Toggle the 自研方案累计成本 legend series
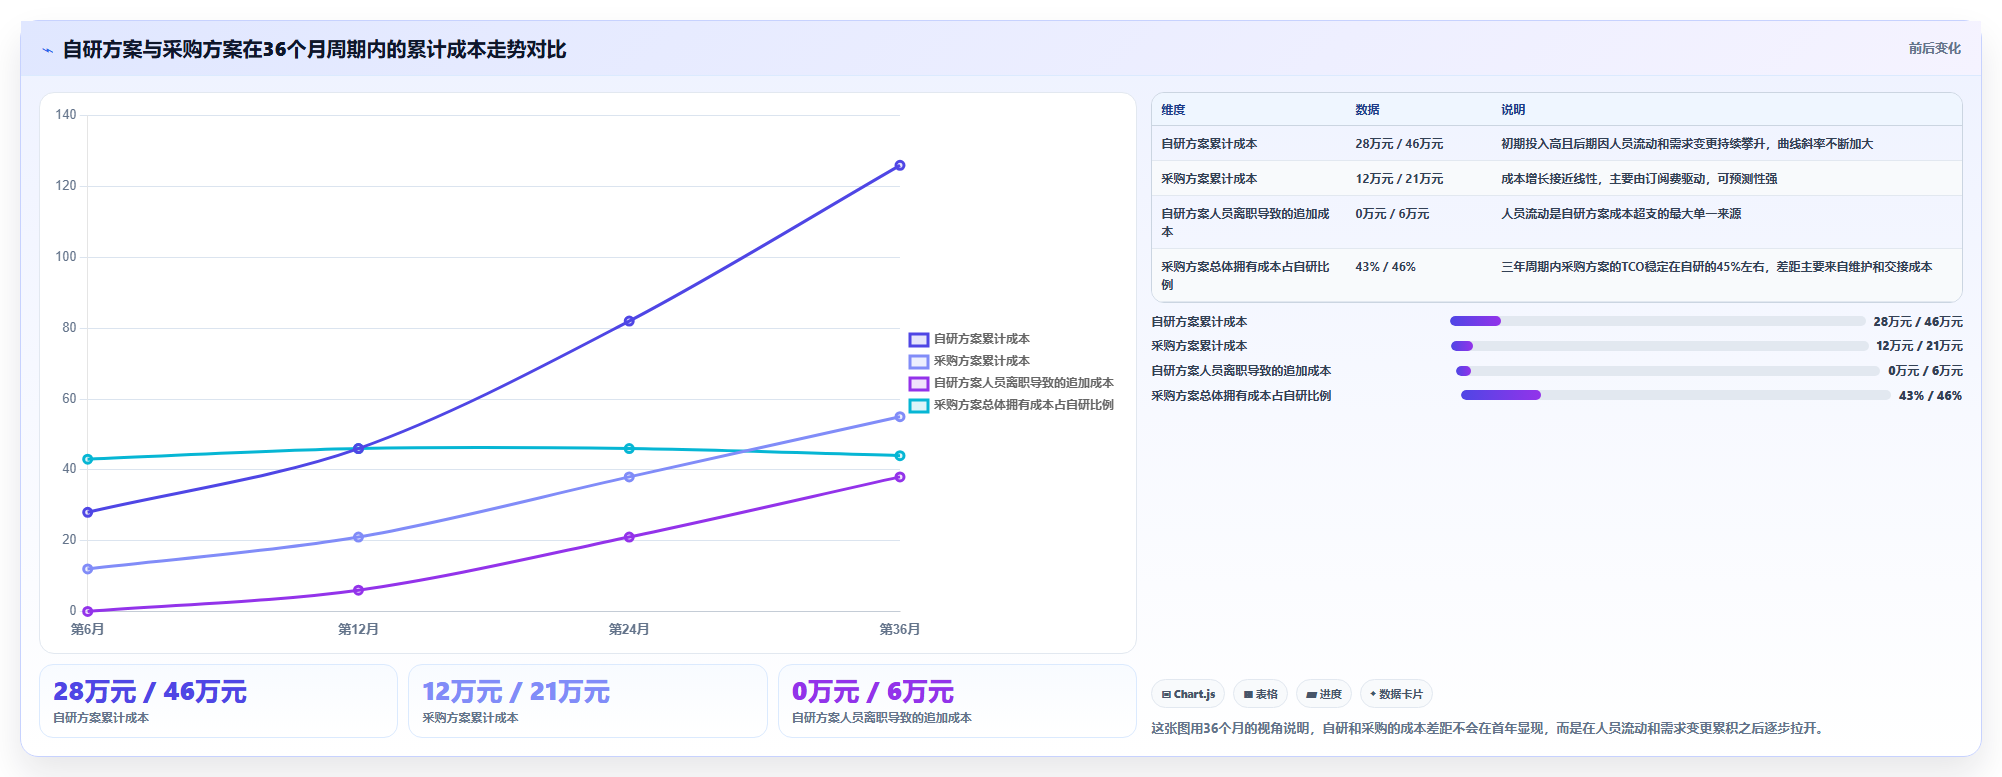Viewport: 2002px width, 777px height. (969, 339)
